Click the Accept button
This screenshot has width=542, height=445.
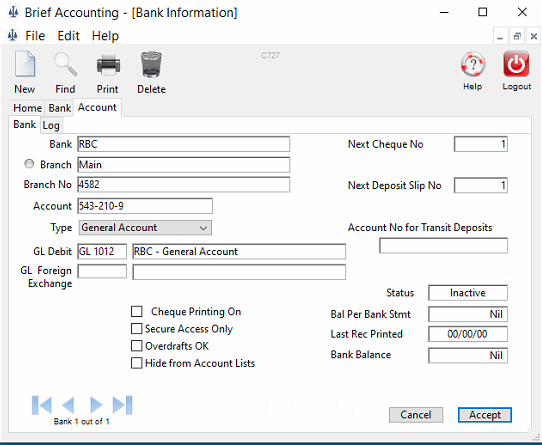tap(485, 415)
